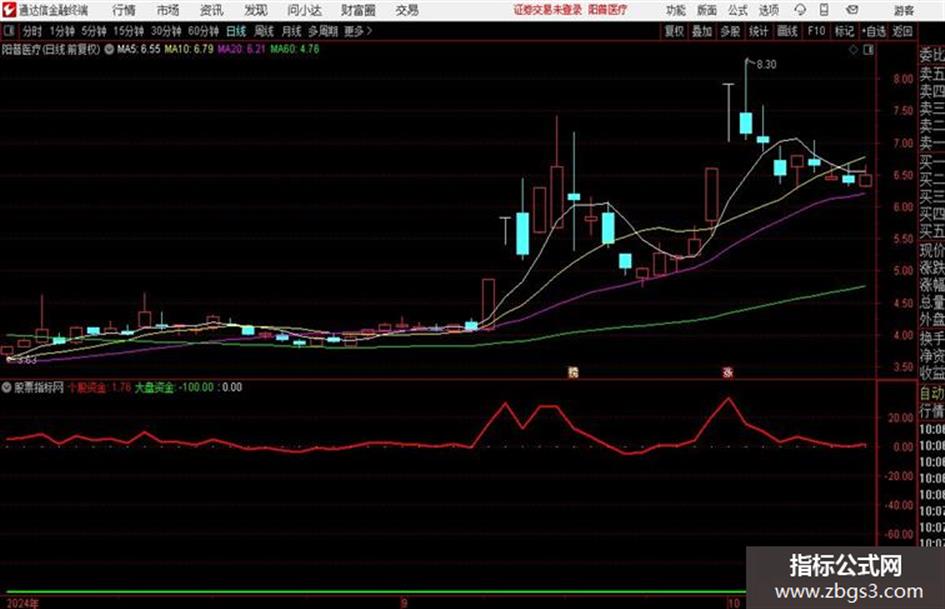Switch to the 15分钟 period
945x609 pixels.
tap(129, 31)
